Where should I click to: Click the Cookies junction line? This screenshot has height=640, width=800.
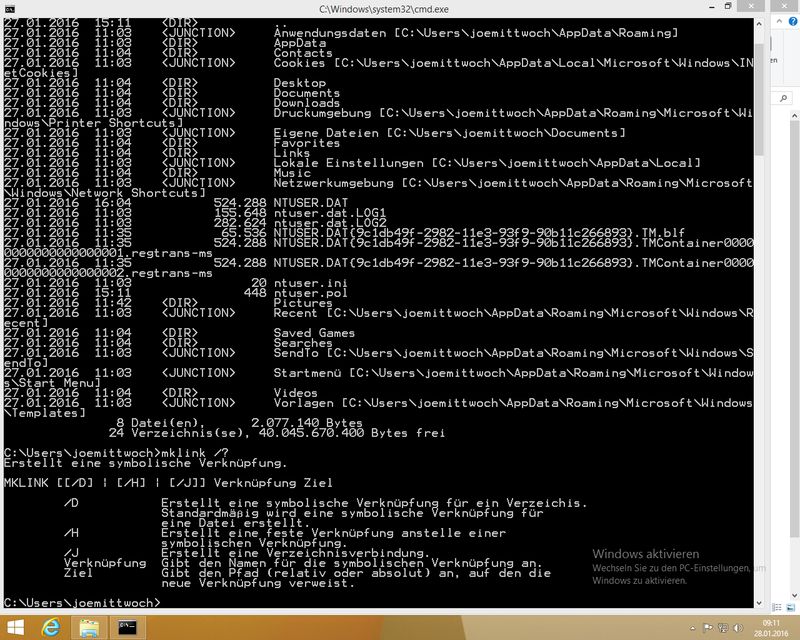point(379,68)
